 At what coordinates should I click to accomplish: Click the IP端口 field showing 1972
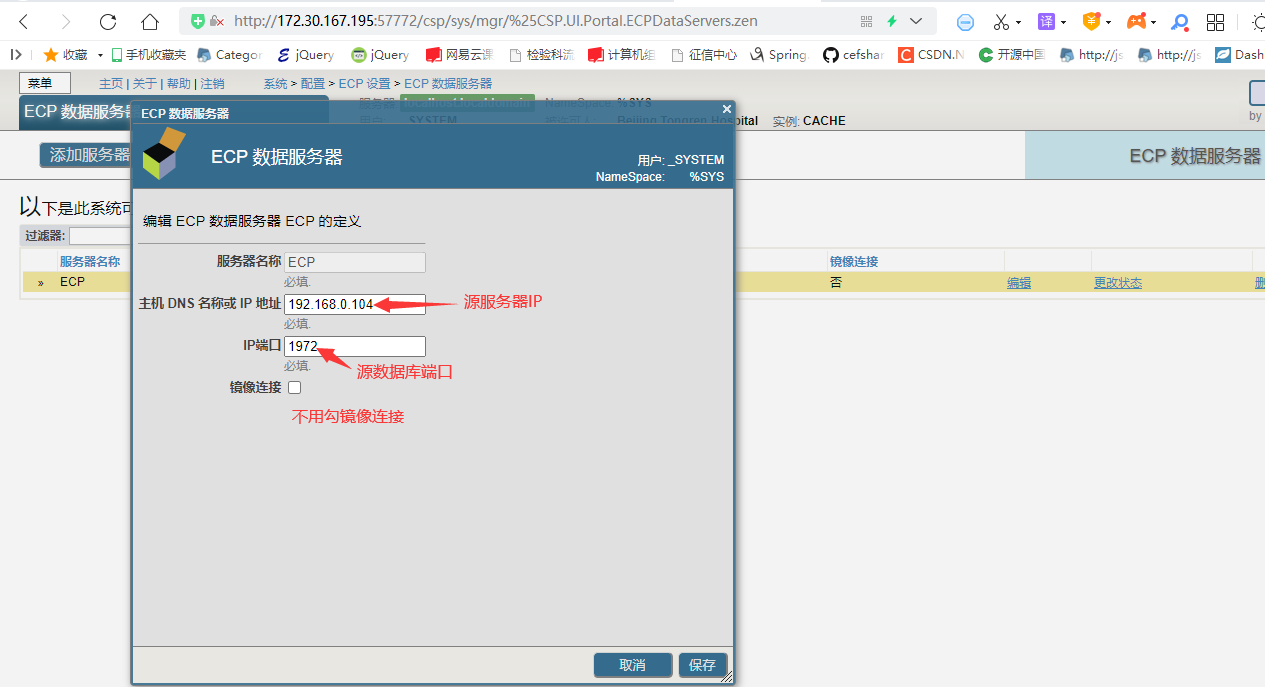tap(355, 347)
